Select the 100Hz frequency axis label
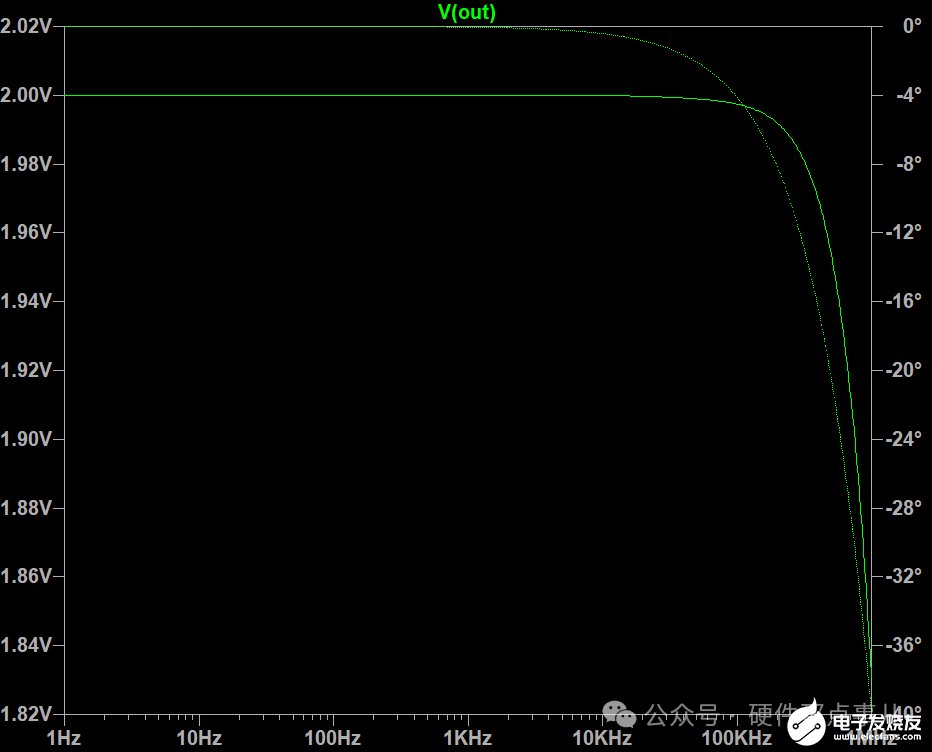 333,738
